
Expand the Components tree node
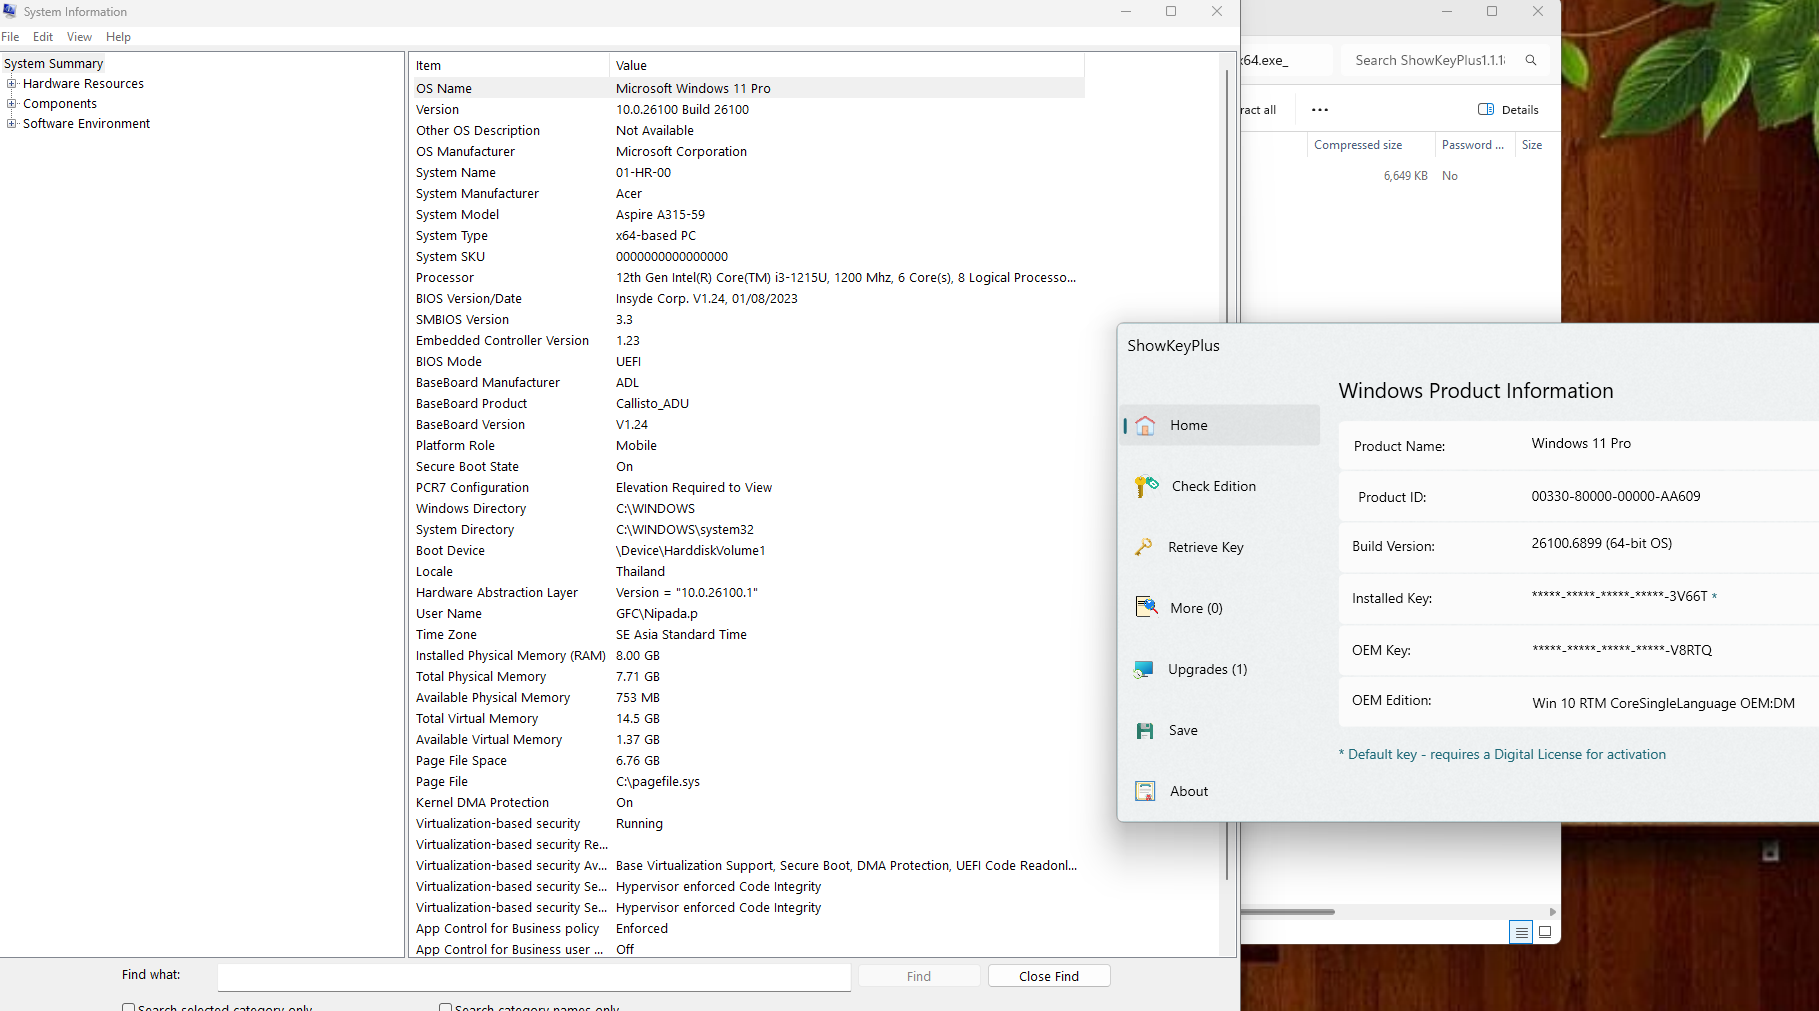coord(12,104)
